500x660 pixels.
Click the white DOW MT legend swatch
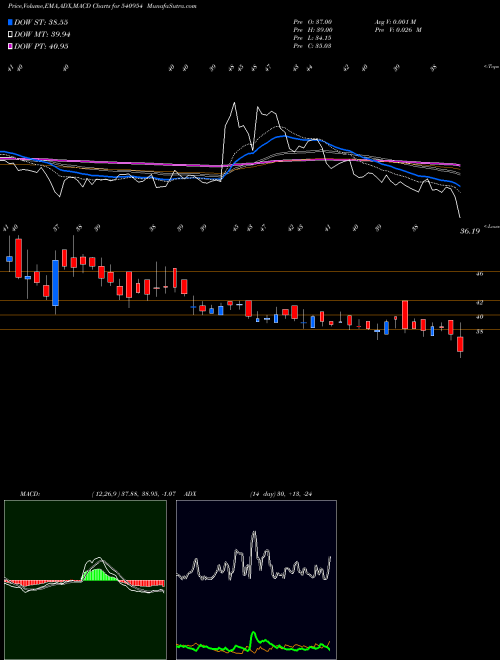pos(10,35)
